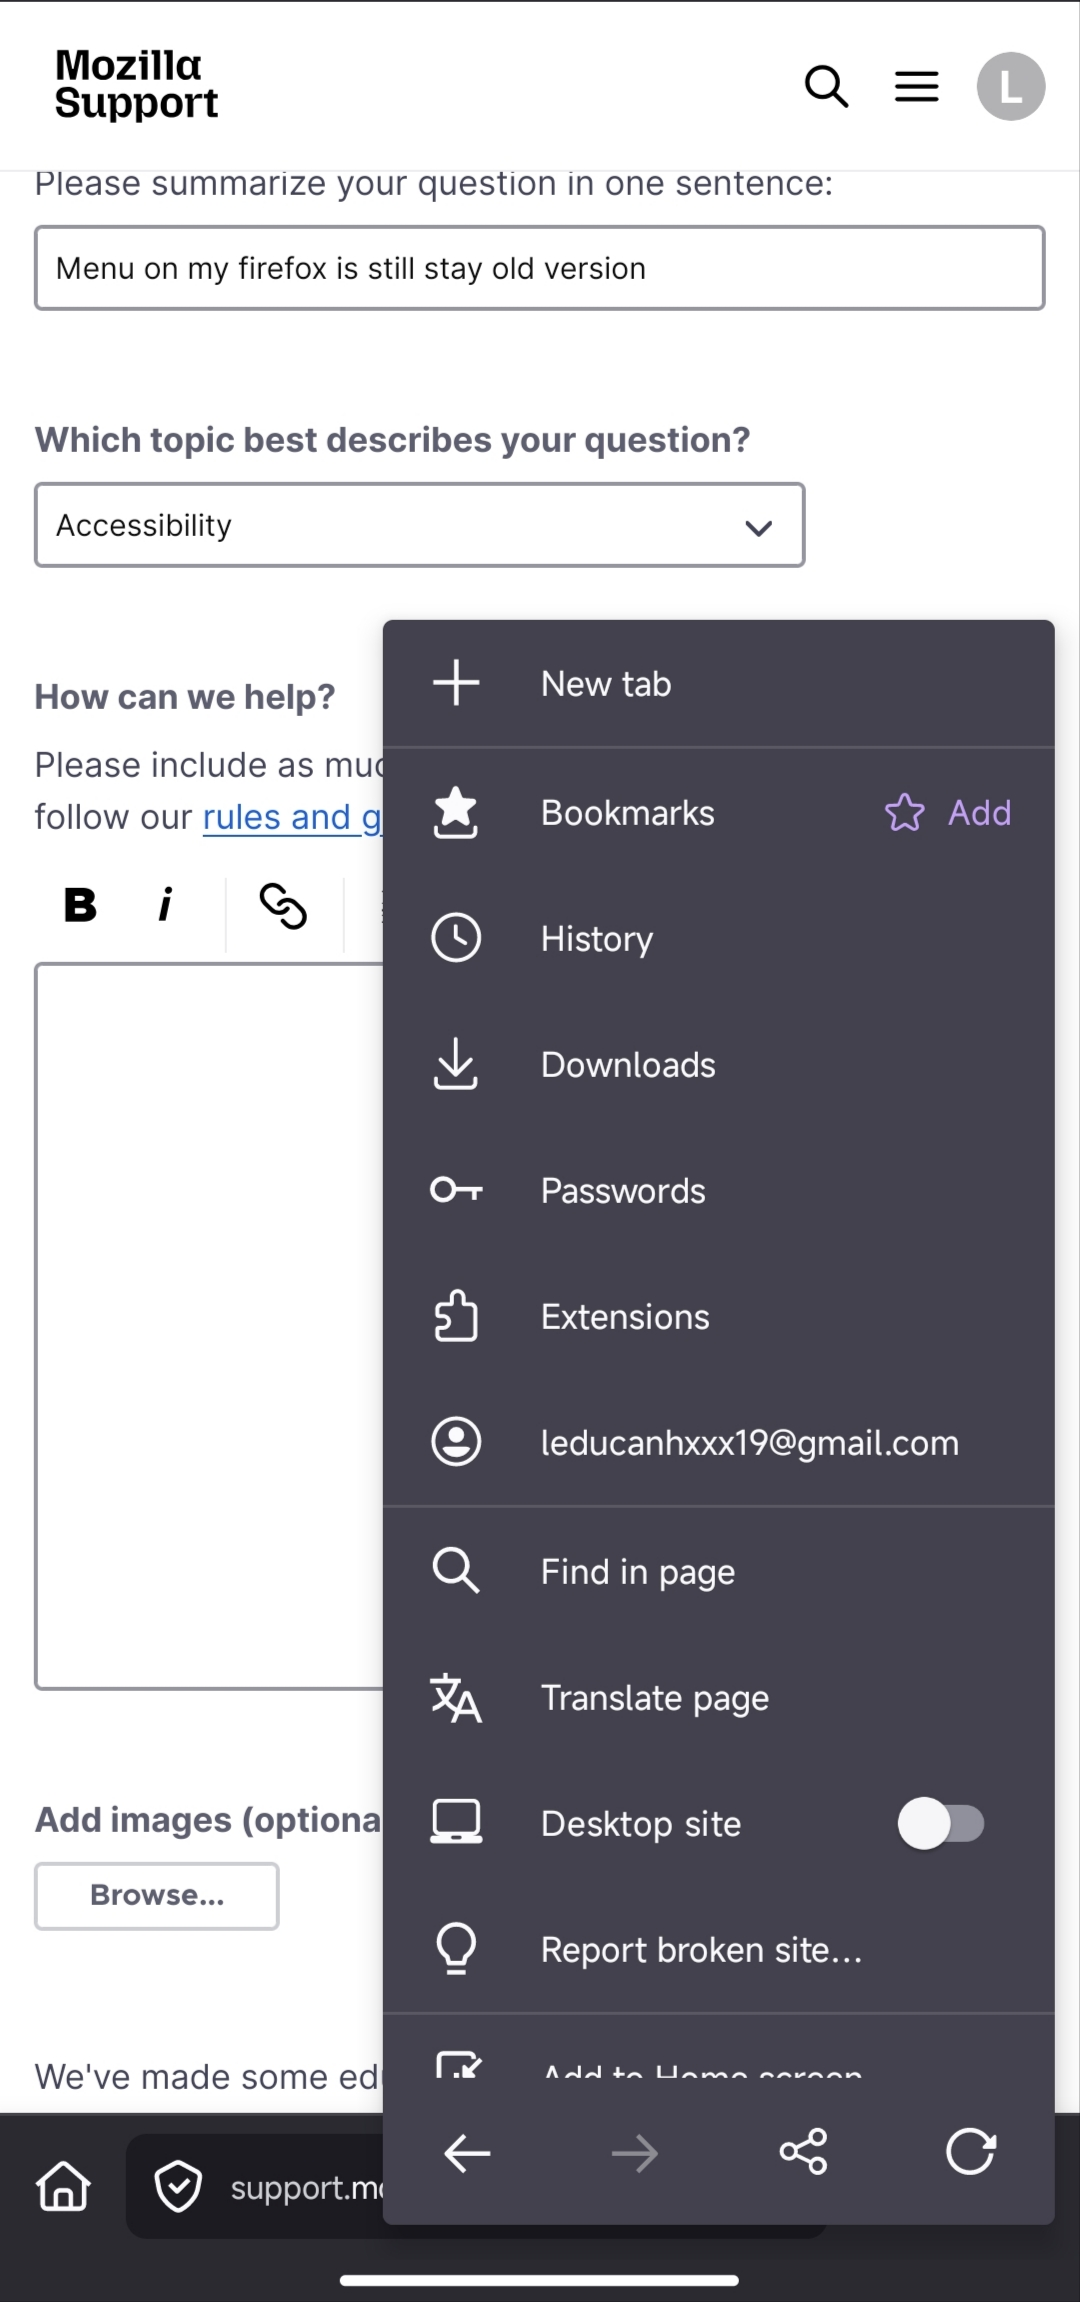
Task: Toggle bold formatting in the editor
Action: (81, 905)
